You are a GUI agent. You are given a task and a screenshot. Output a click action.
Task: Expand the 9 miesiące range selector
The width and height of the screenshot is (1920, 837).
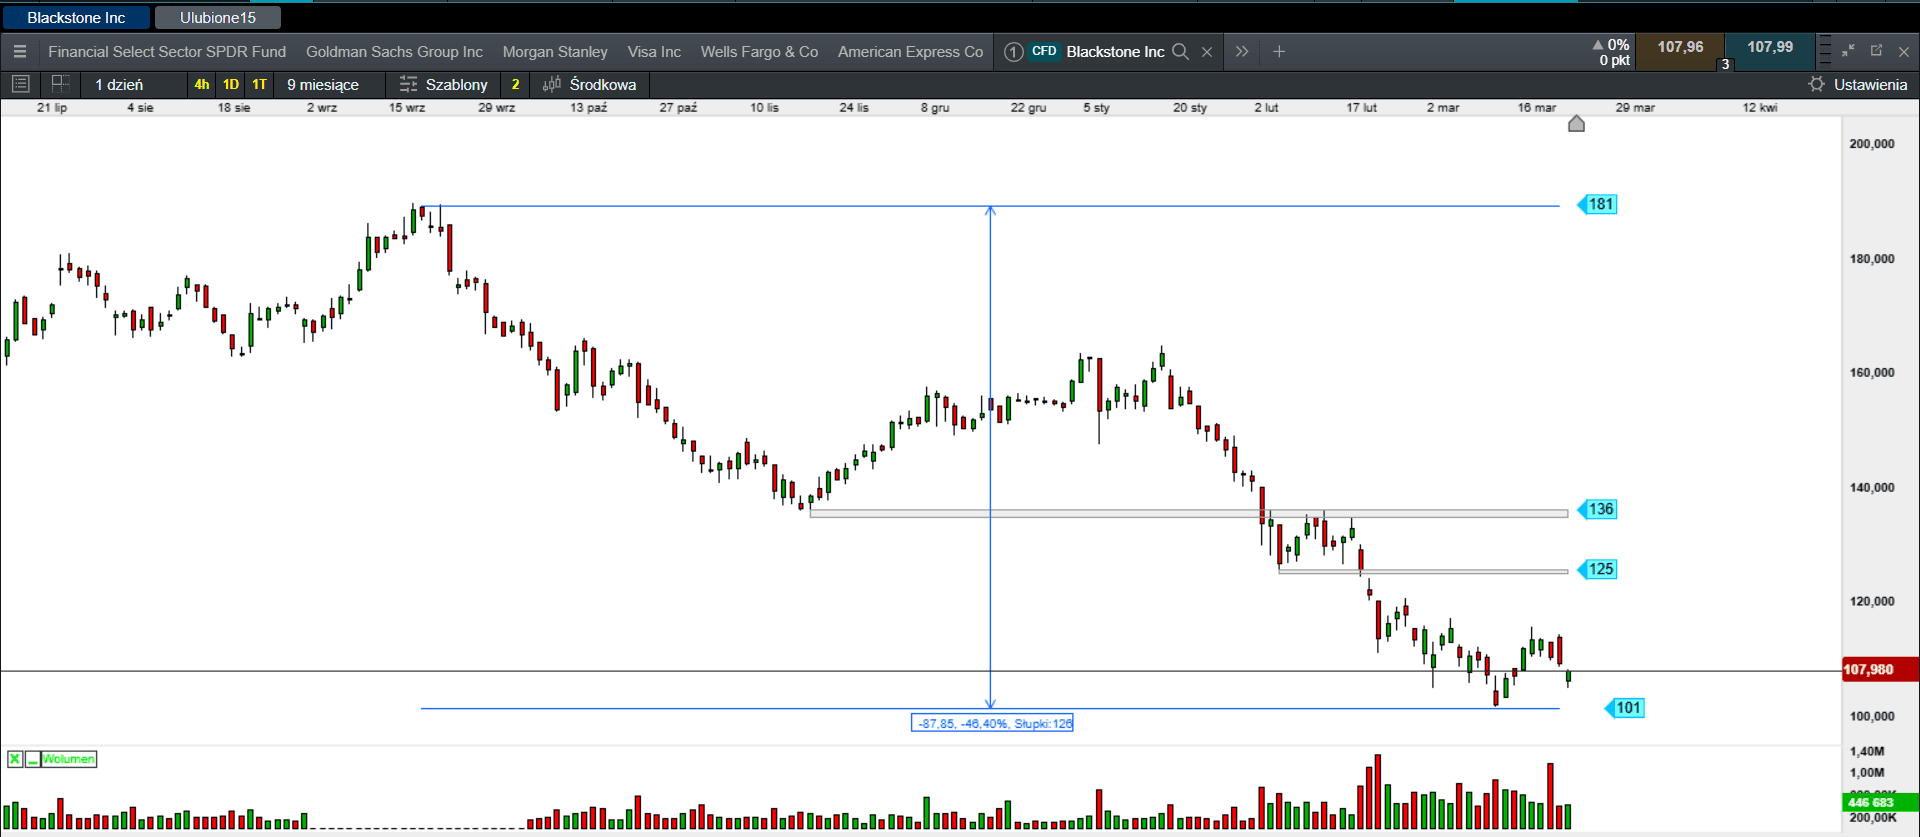click(322, 85)
